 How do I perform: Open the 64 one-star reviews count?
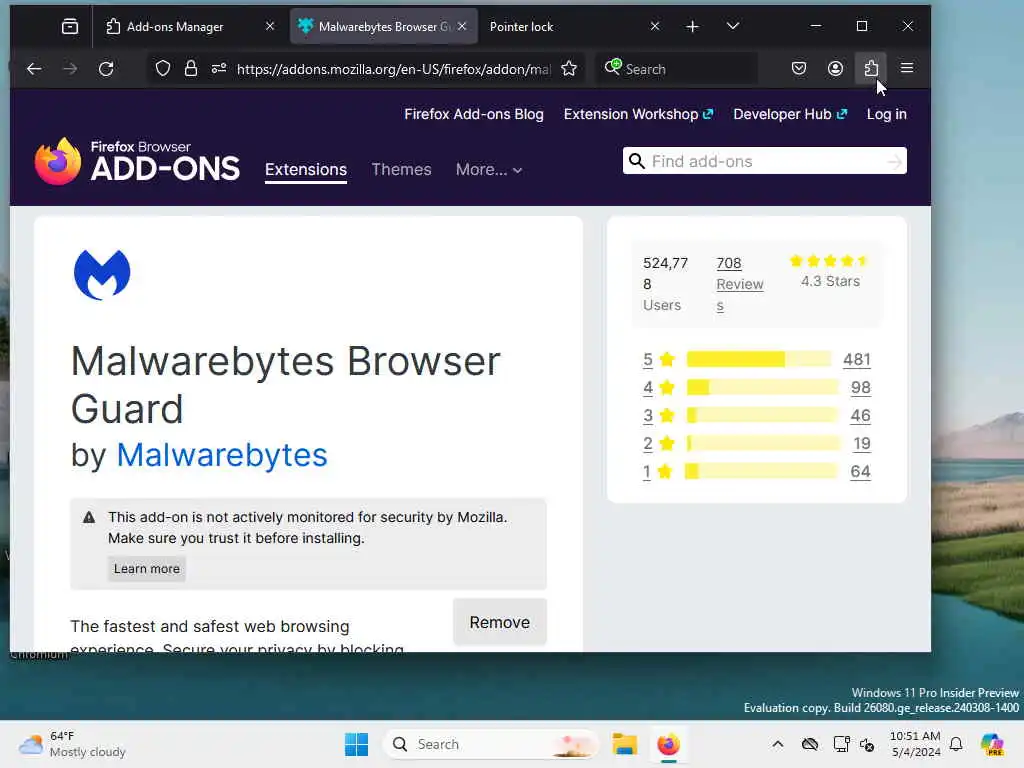coord(860,472)
